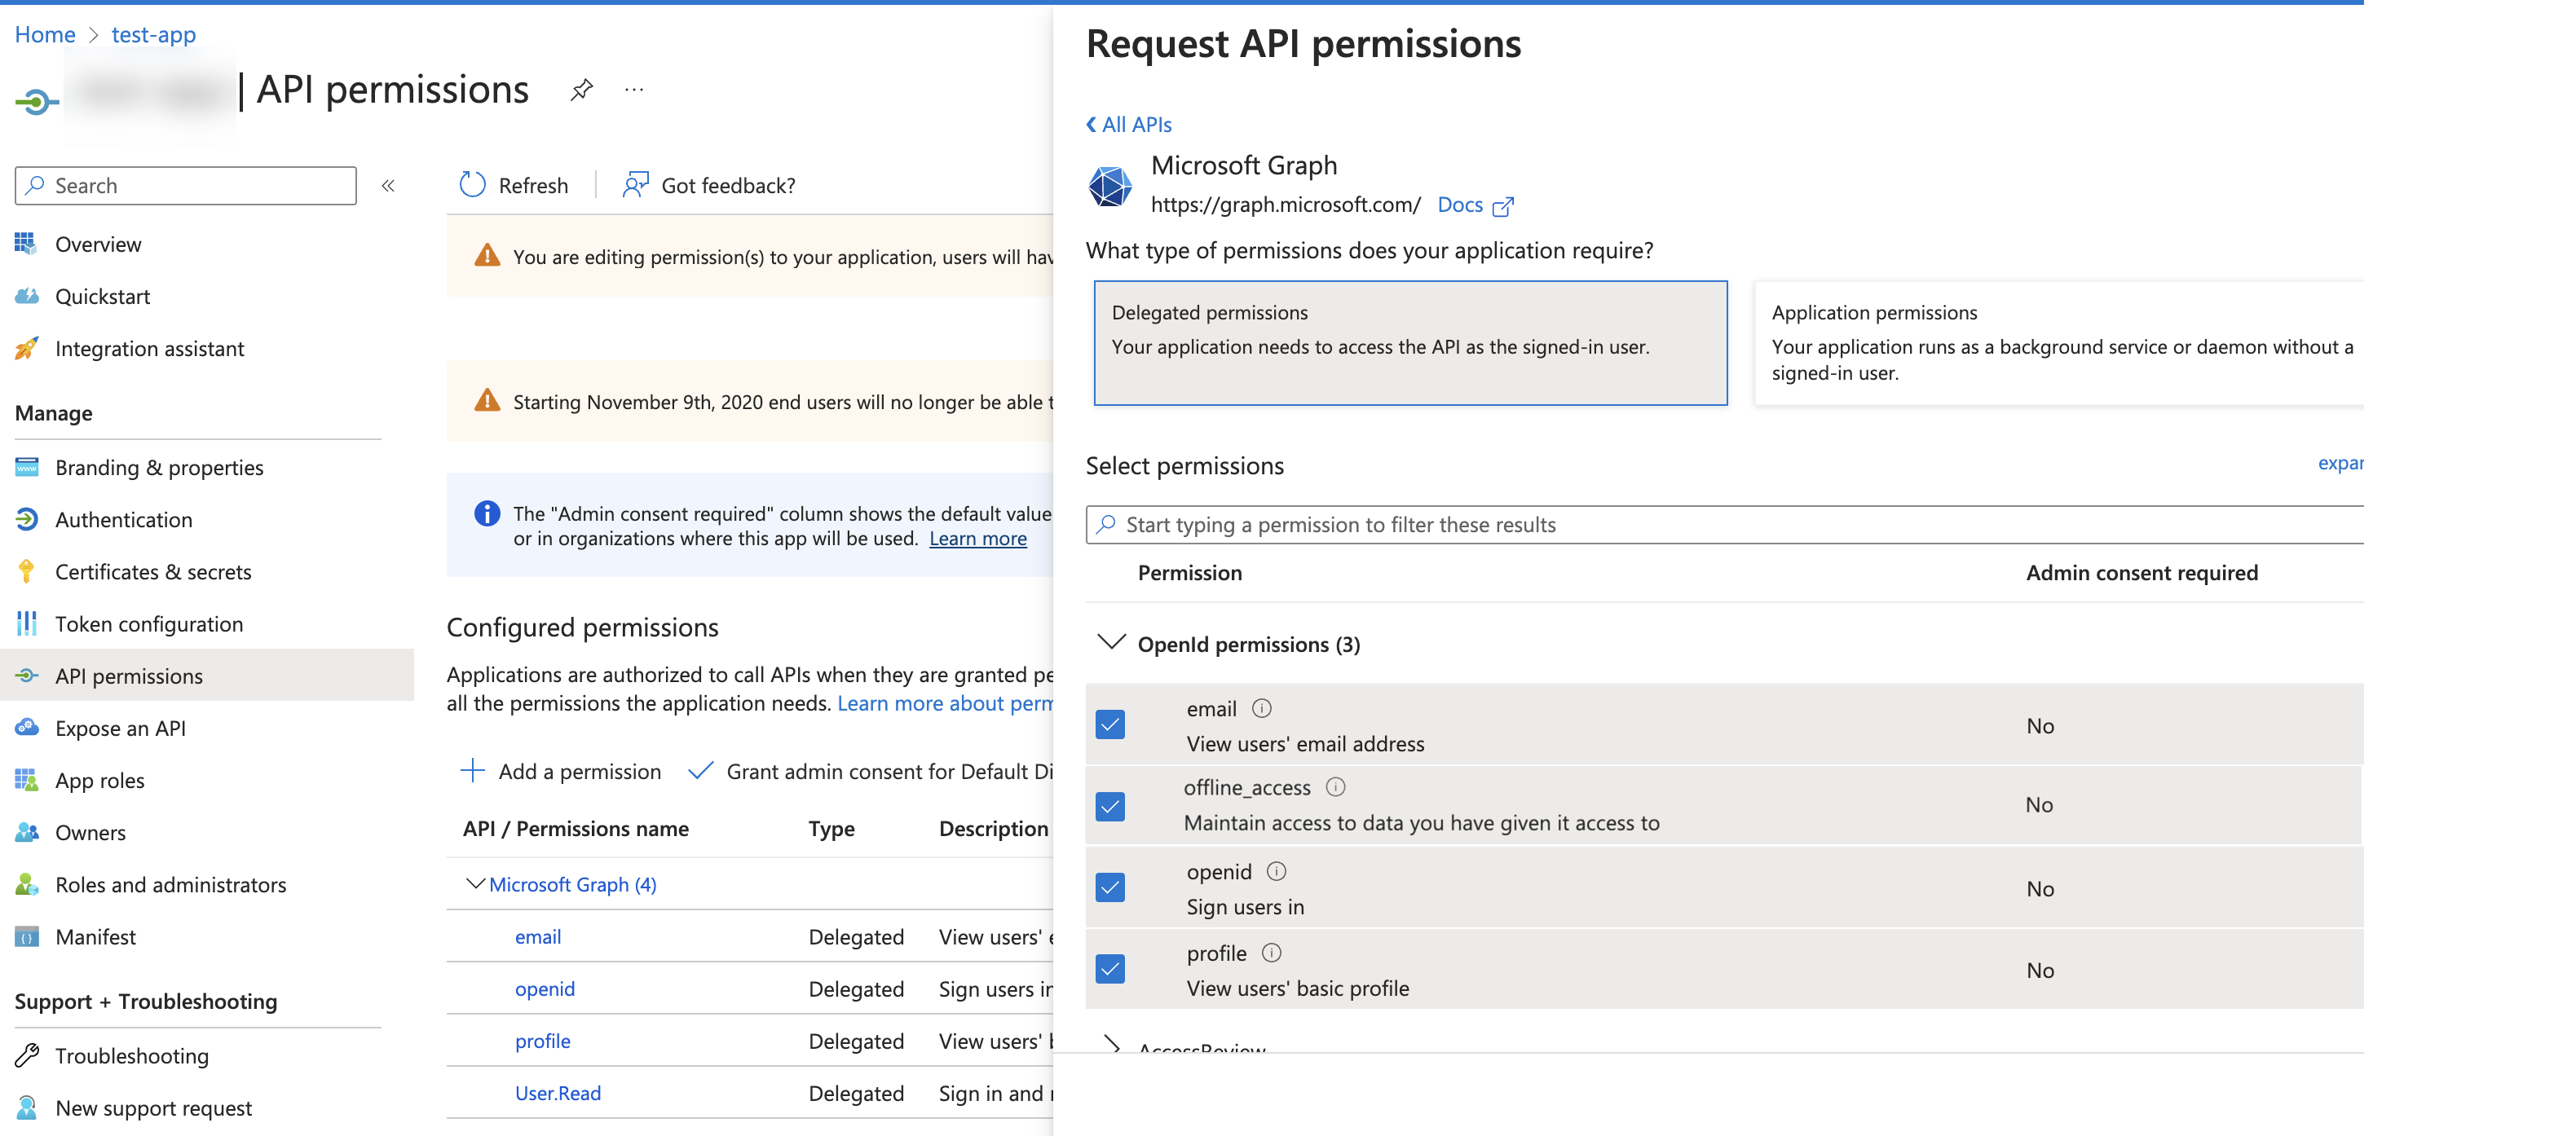Uncheck the profile permission checkbox
Image resolution: width=2576 pixels, height=1136 pixels.
pyautogui.click(x=1110, y=968)
